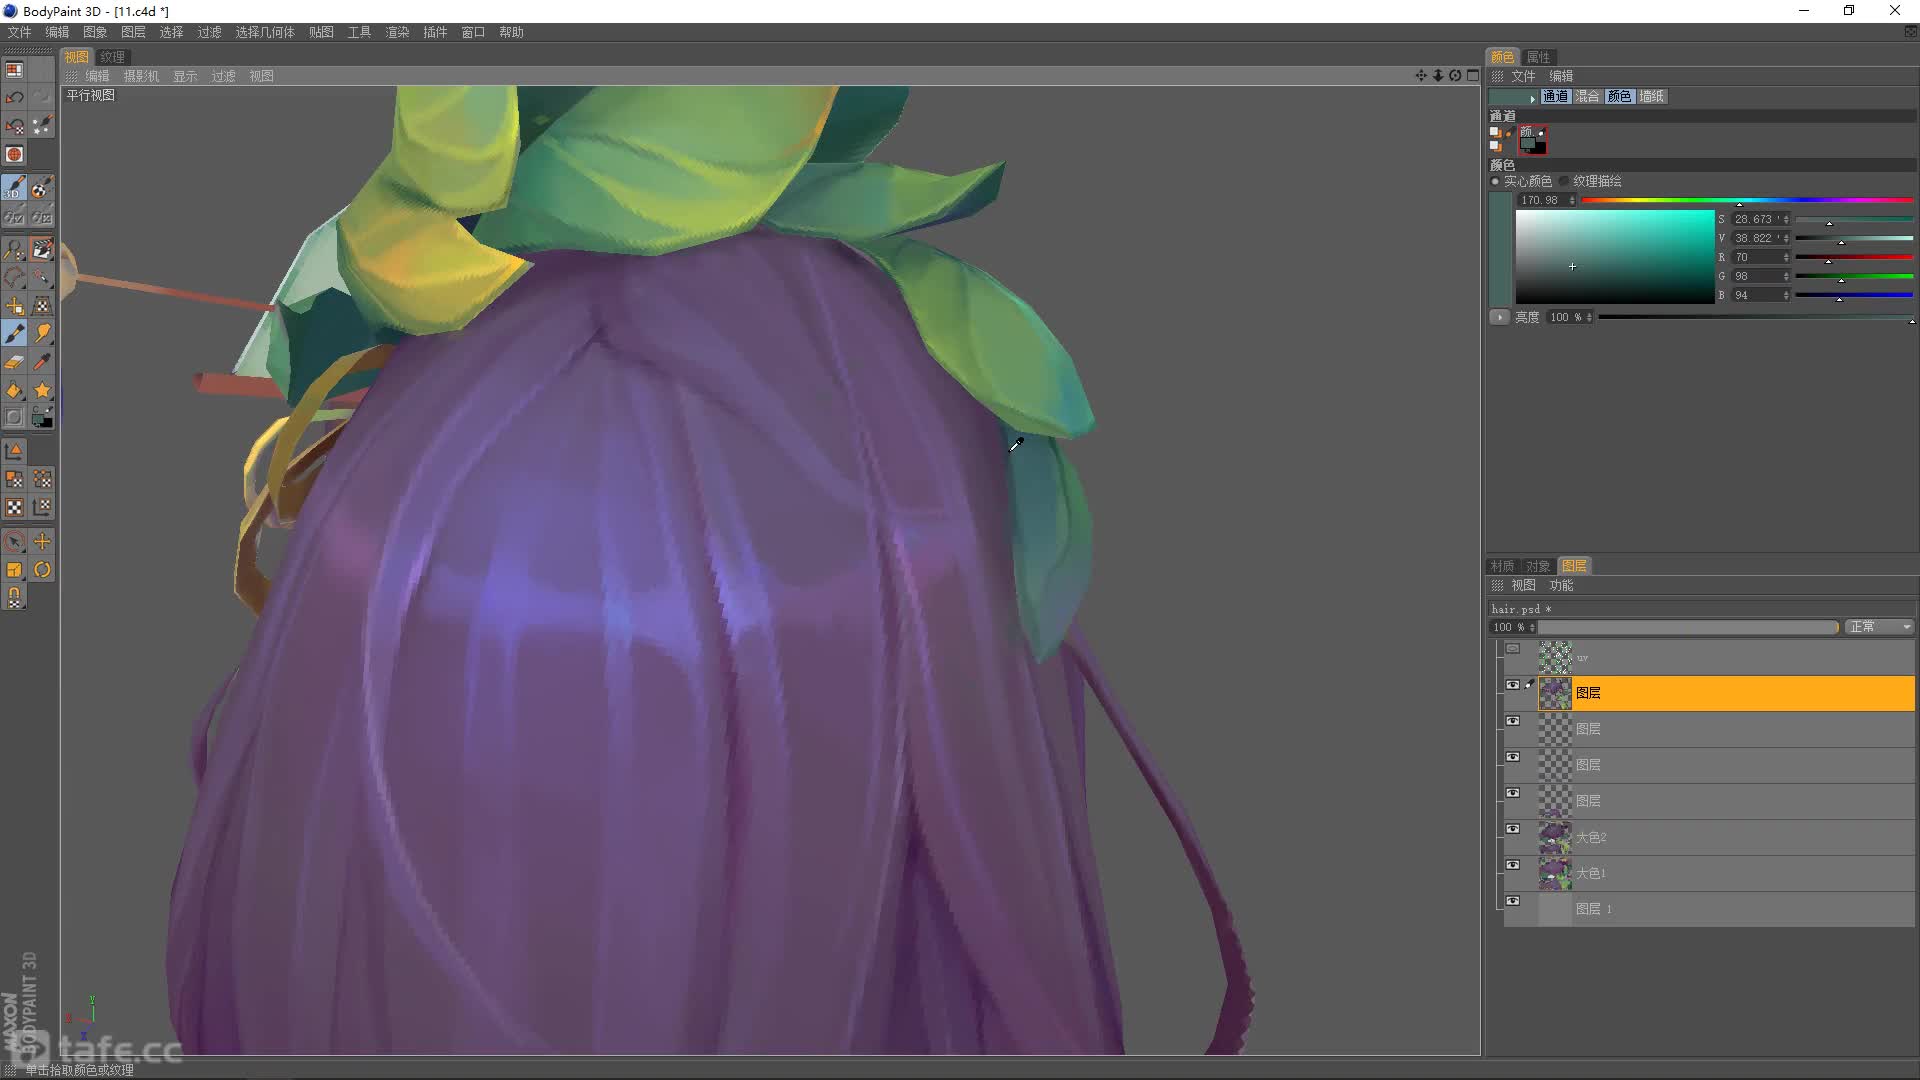Select the Rotate tool icon
1920x1080 pixels.
coord(42,570)
